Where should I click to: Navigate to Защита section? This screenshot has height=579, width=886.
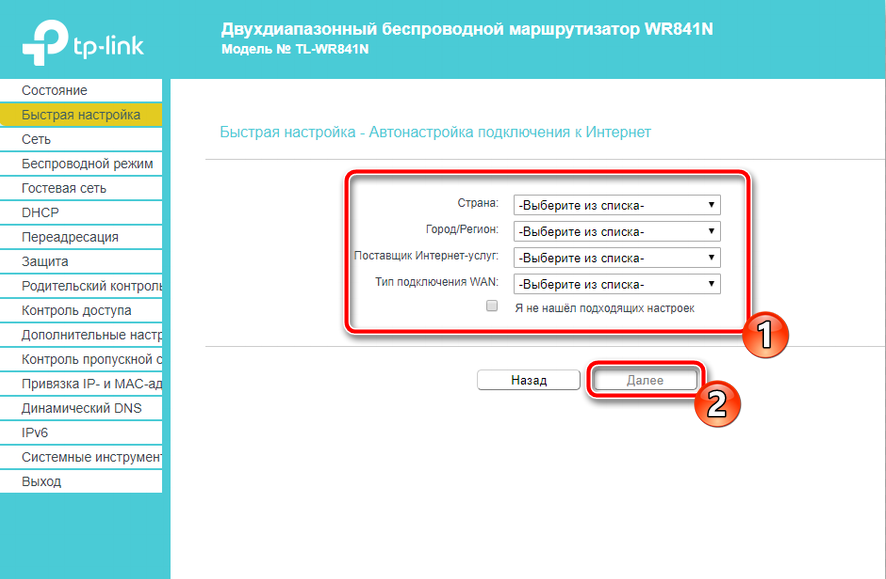click(x=45, y=262)
